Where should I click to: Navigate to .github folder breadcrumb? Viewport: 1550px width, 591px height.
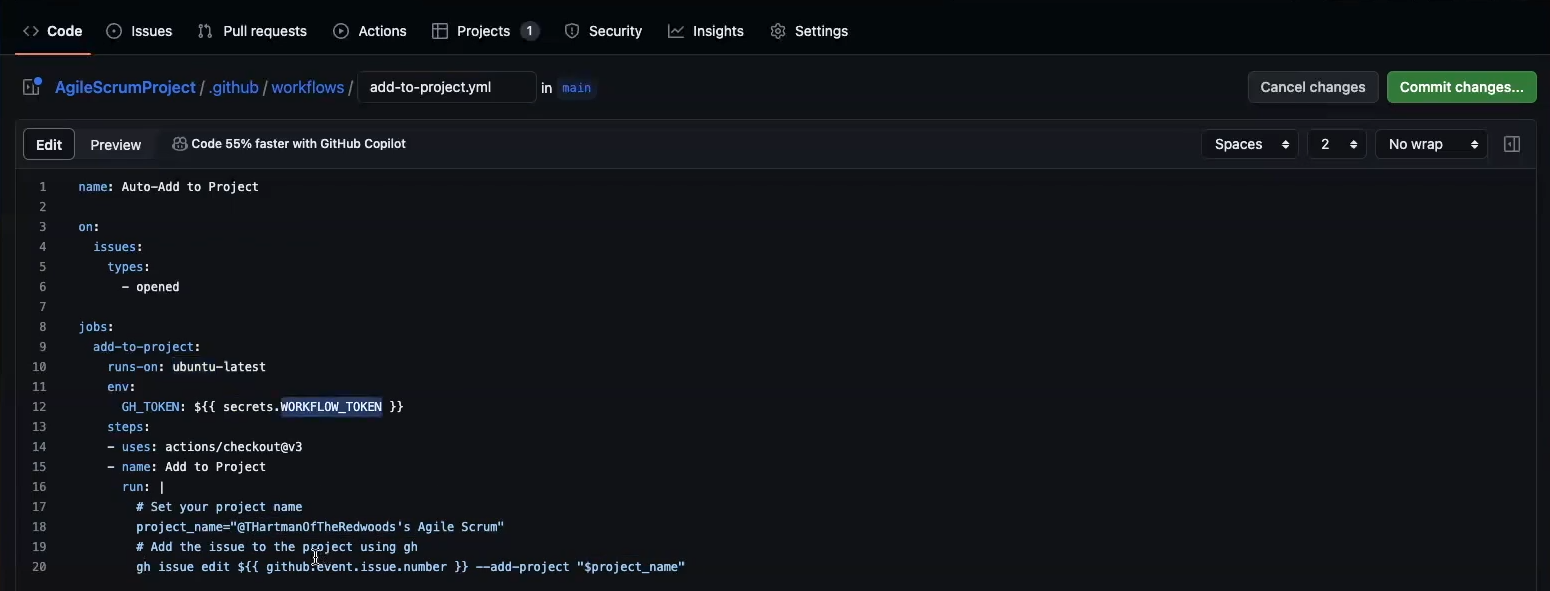click(x=234, y=87)
